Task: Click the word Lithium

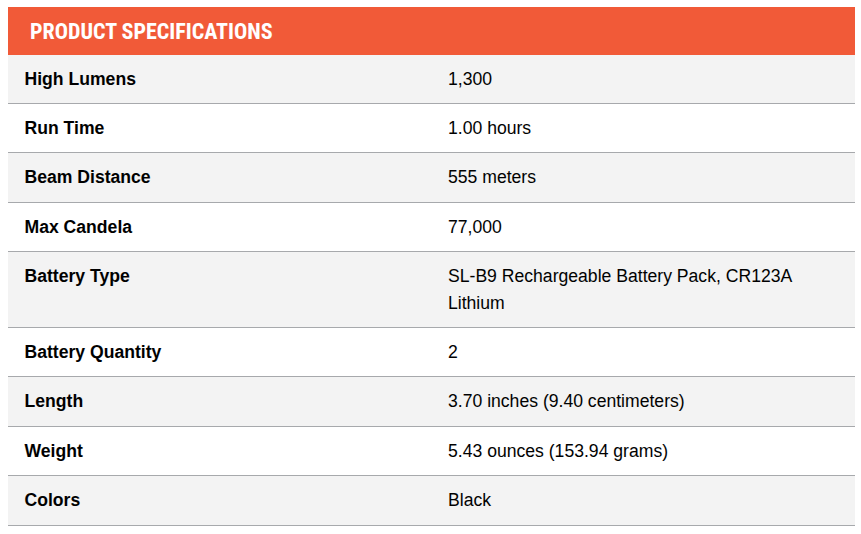Action: point(476,303)
